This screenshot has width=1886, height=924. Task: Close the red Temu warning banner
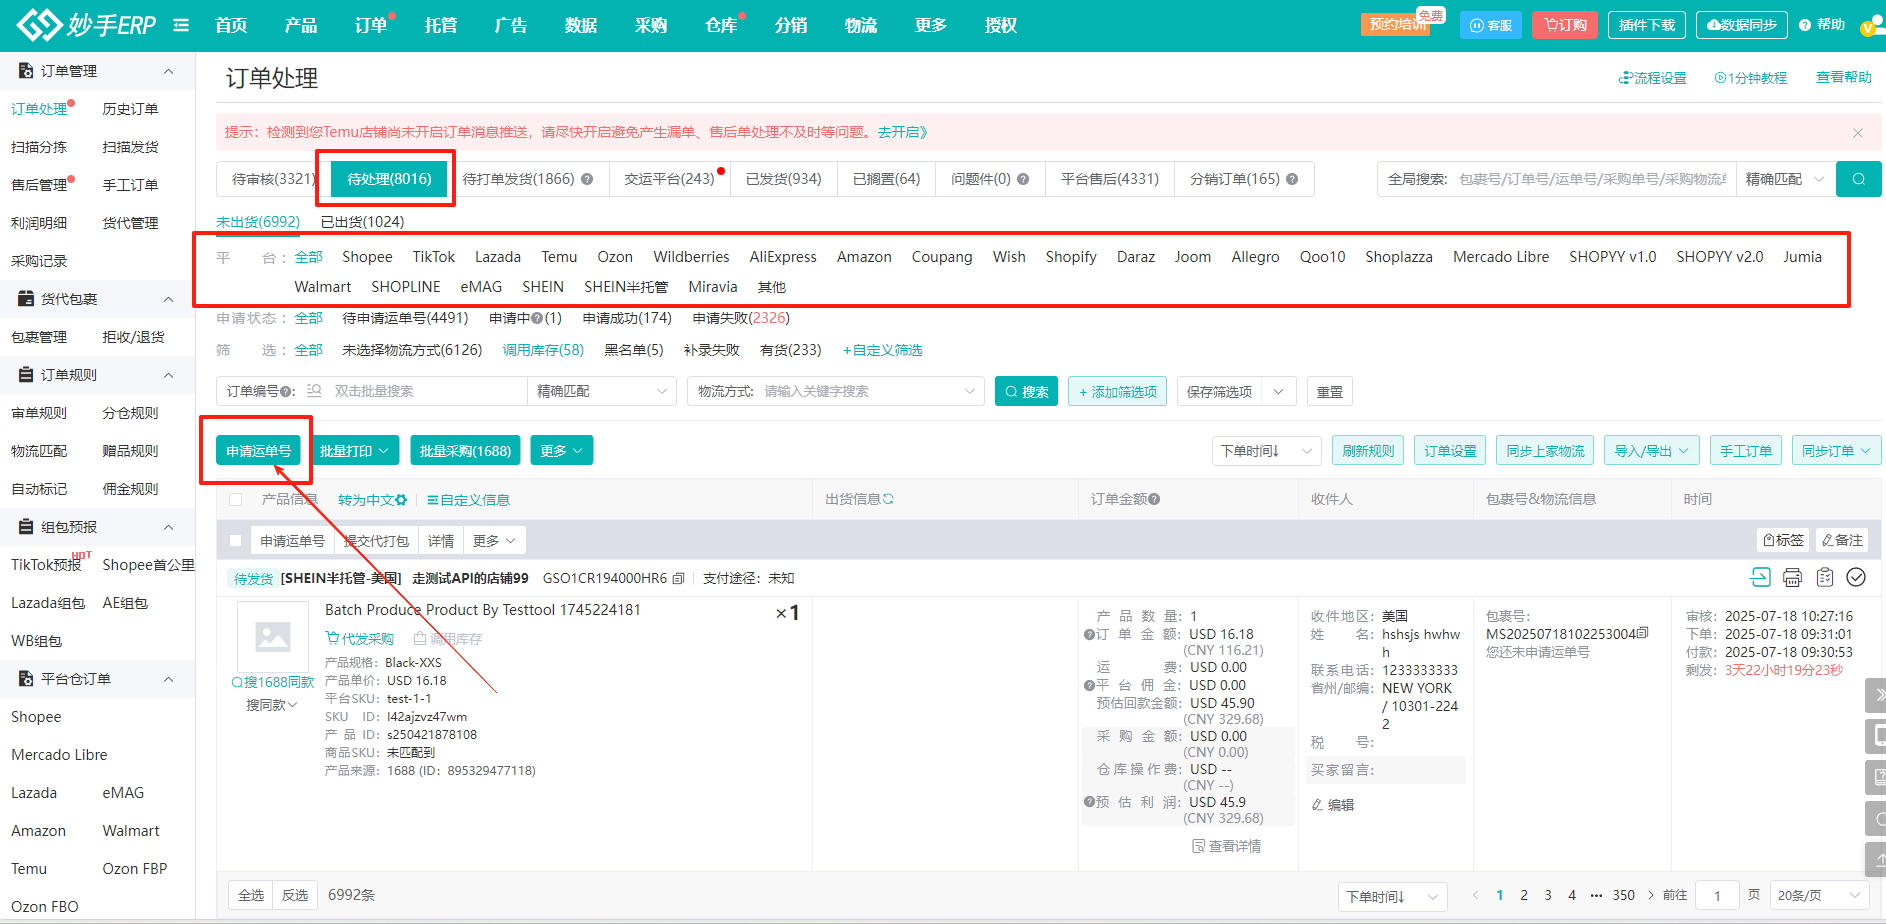pos(1857,133)
